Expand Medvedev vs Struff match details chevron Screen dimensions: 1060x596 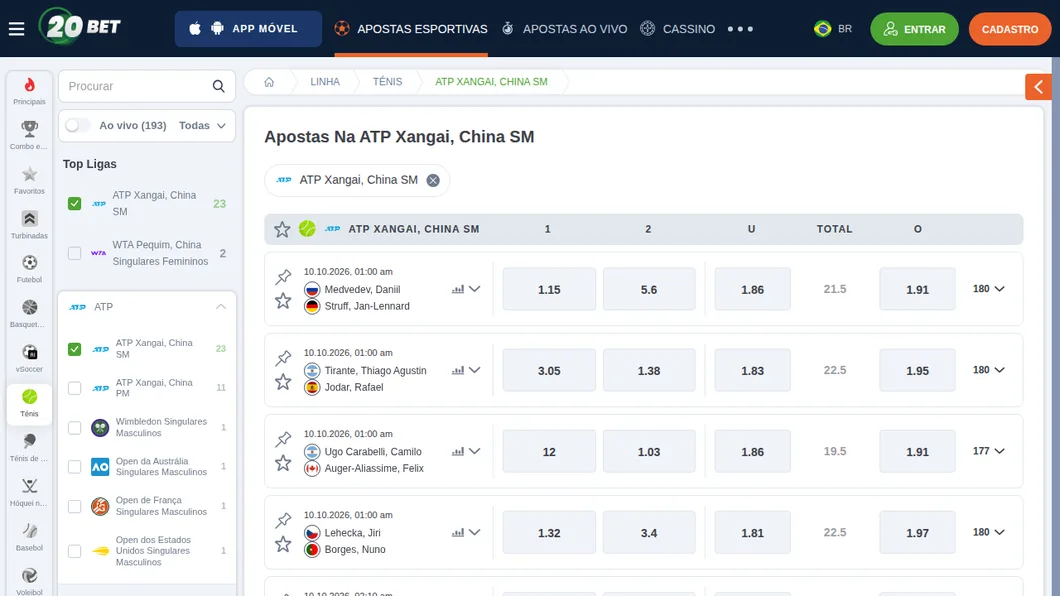pyautogui.click(x=475, y=289)
